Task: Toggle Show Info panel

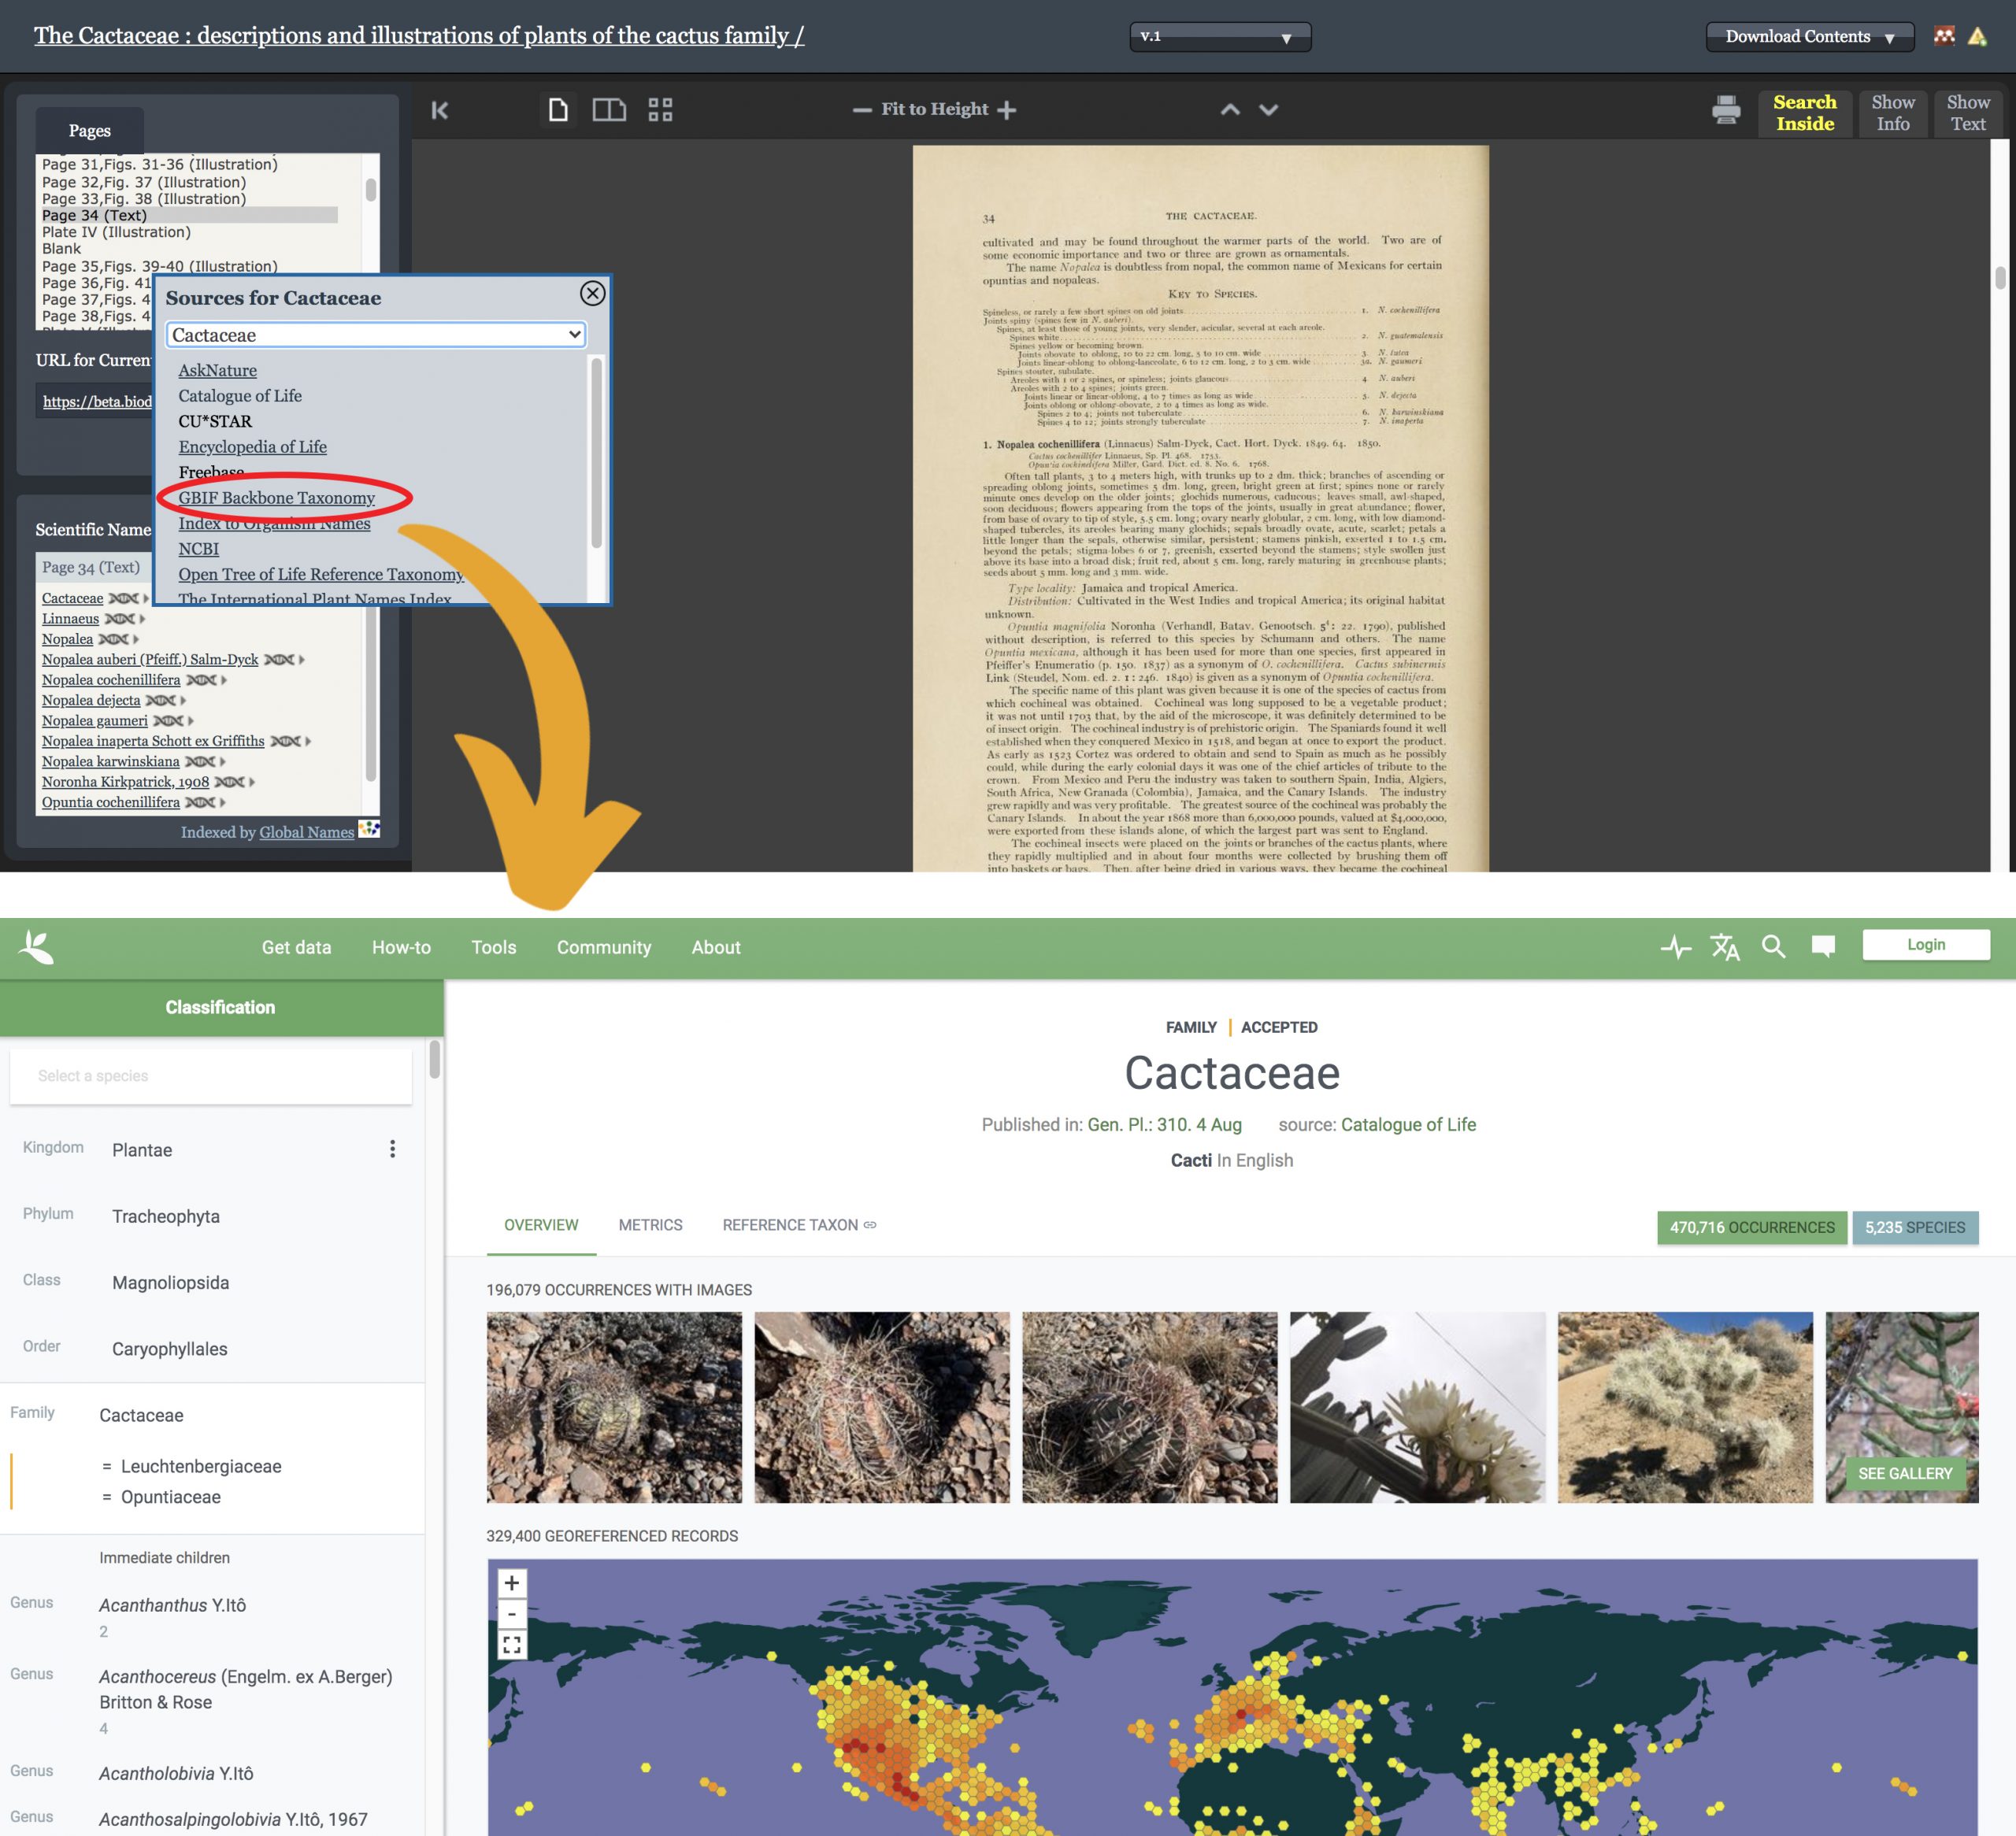Action: coord(1892,113)
